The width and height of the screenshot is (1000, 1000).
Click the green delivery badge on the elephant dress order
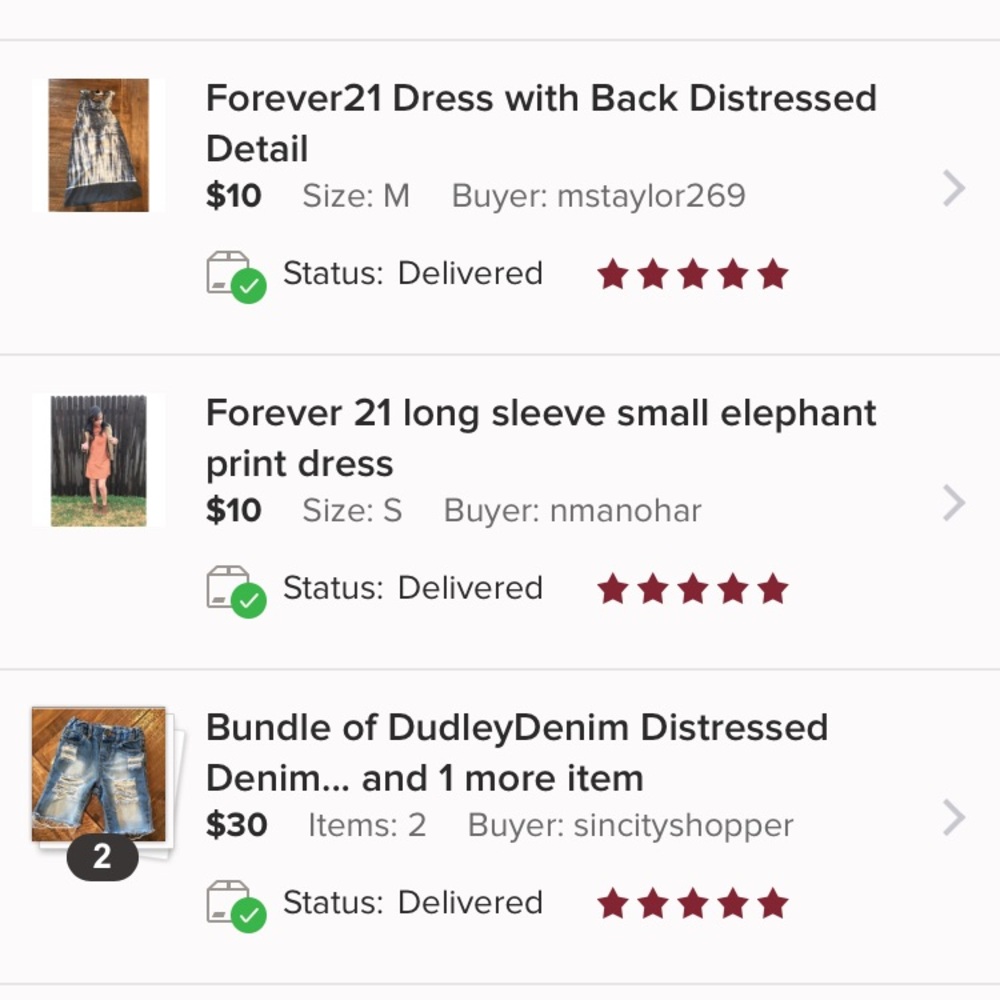248,602
